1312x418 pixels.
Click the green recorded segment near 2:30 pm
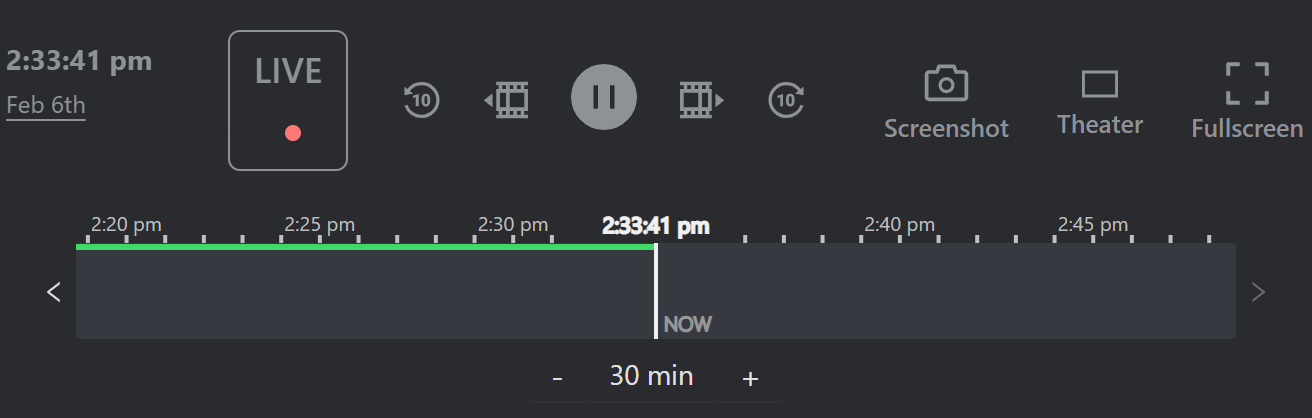click(513, 246)
